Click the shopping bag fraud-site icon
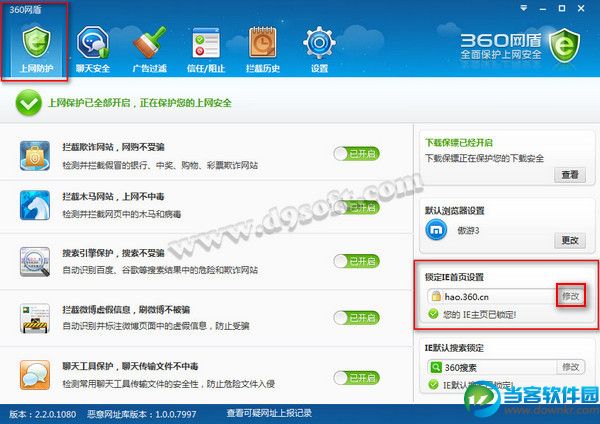Viewport: 600px width, 424px height. pos(35,155)
